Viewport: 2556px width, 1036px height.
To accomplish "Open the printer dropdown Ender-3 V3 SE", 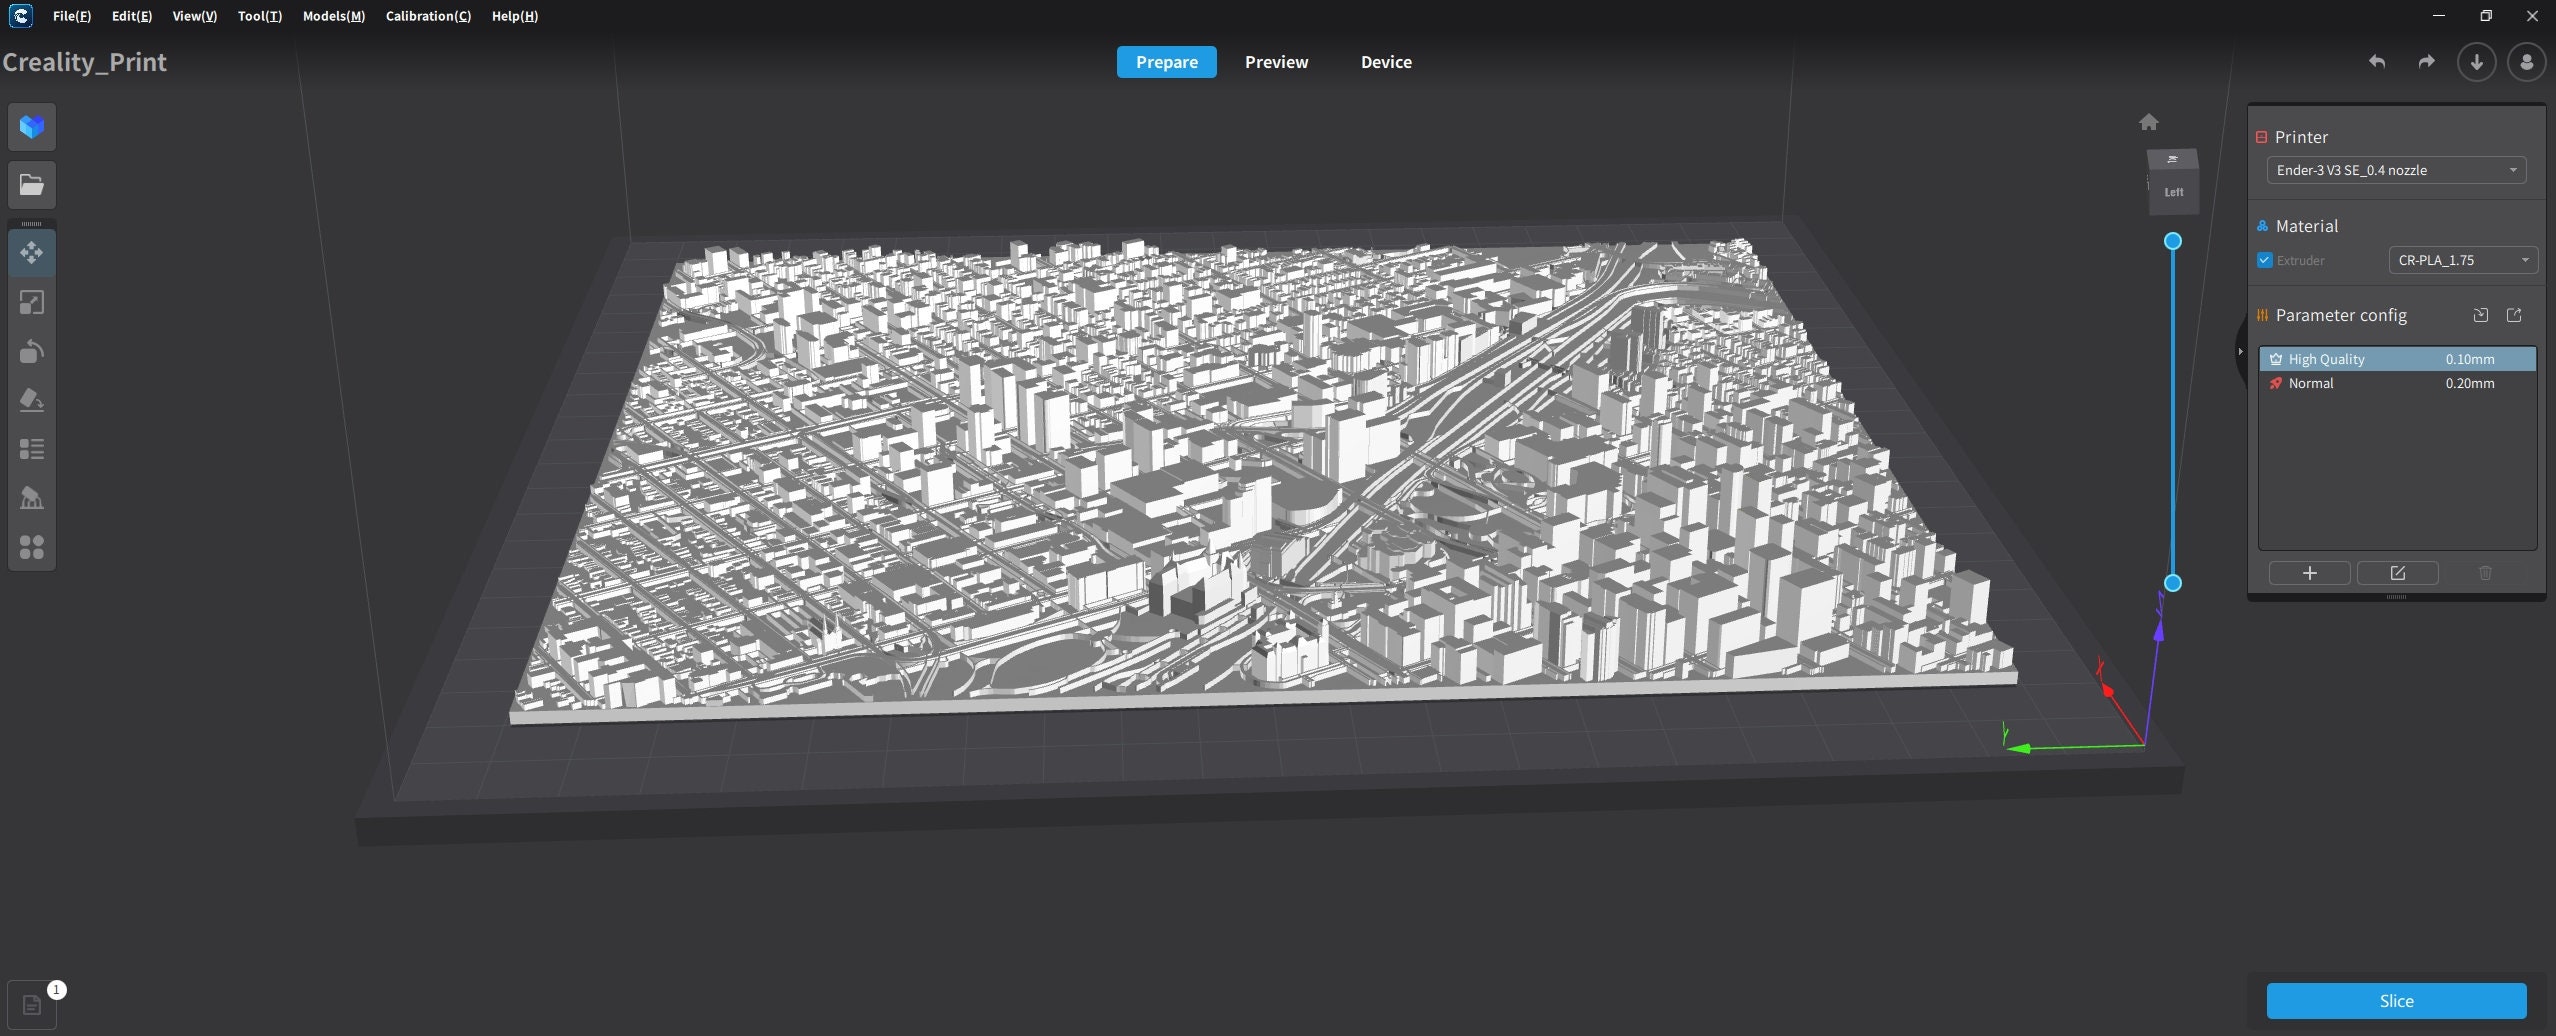I will click(x=2395, y=170).
